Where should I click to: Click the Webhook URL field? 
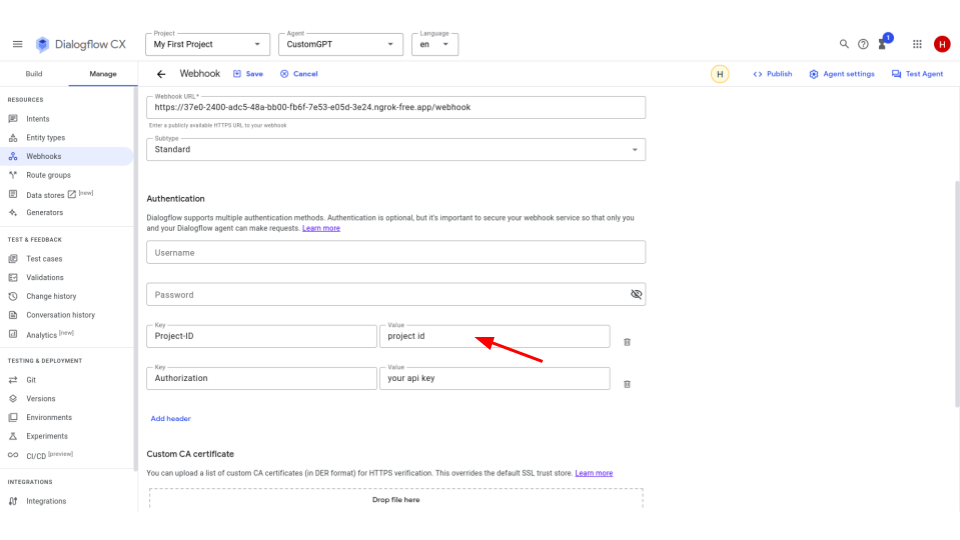pyautogui.click(x=396, y=107)
